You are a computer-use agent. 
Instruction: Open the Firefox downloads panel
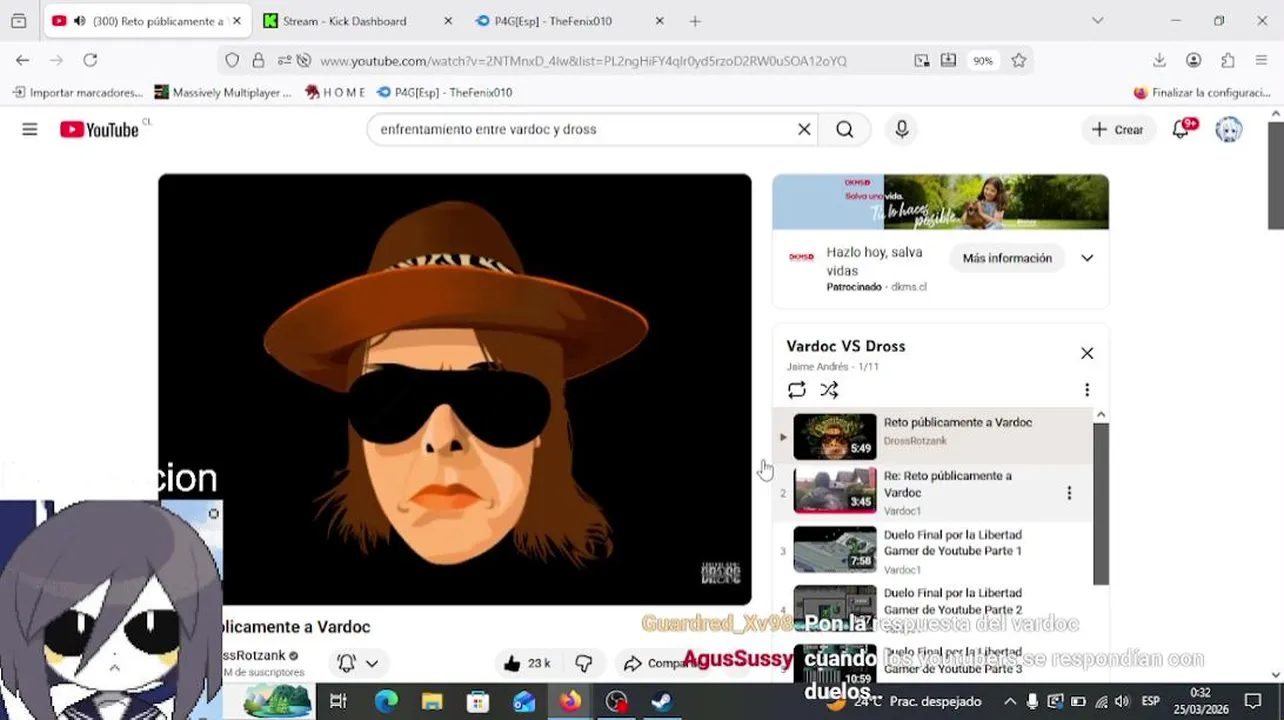(1159, 61)
